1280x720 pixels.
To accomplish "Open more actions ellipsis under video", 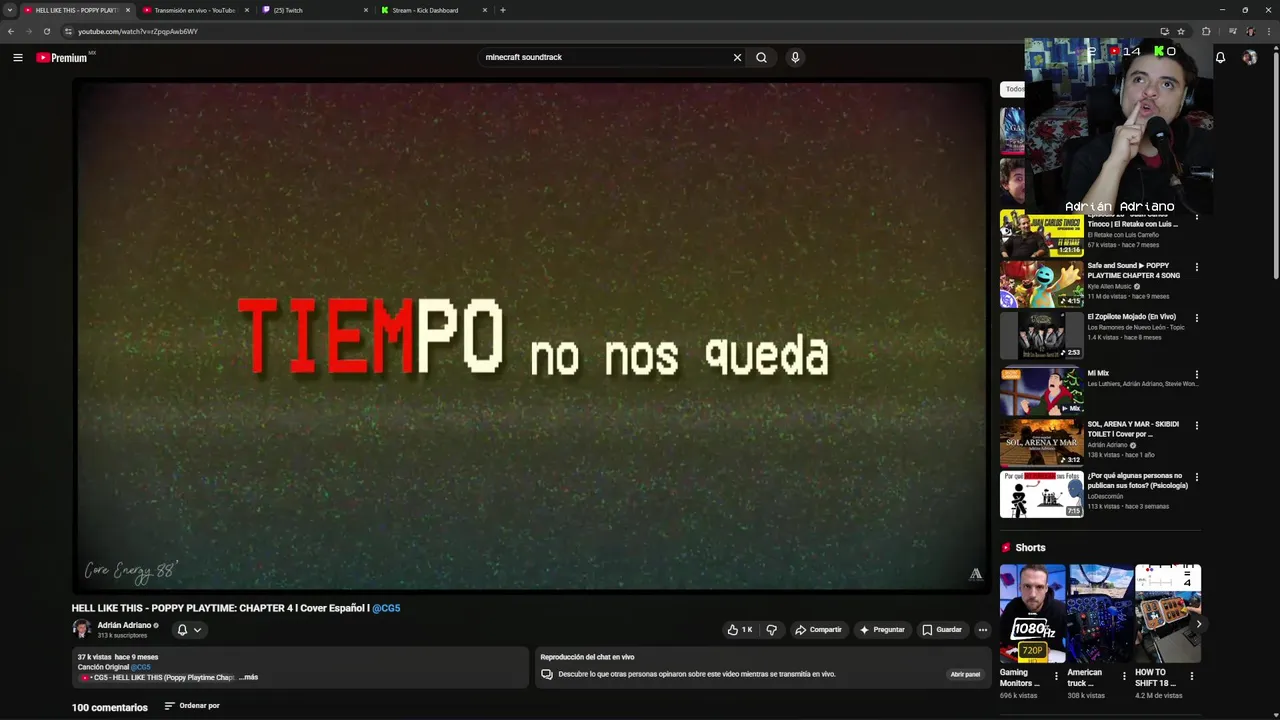I will coord(983,630).
